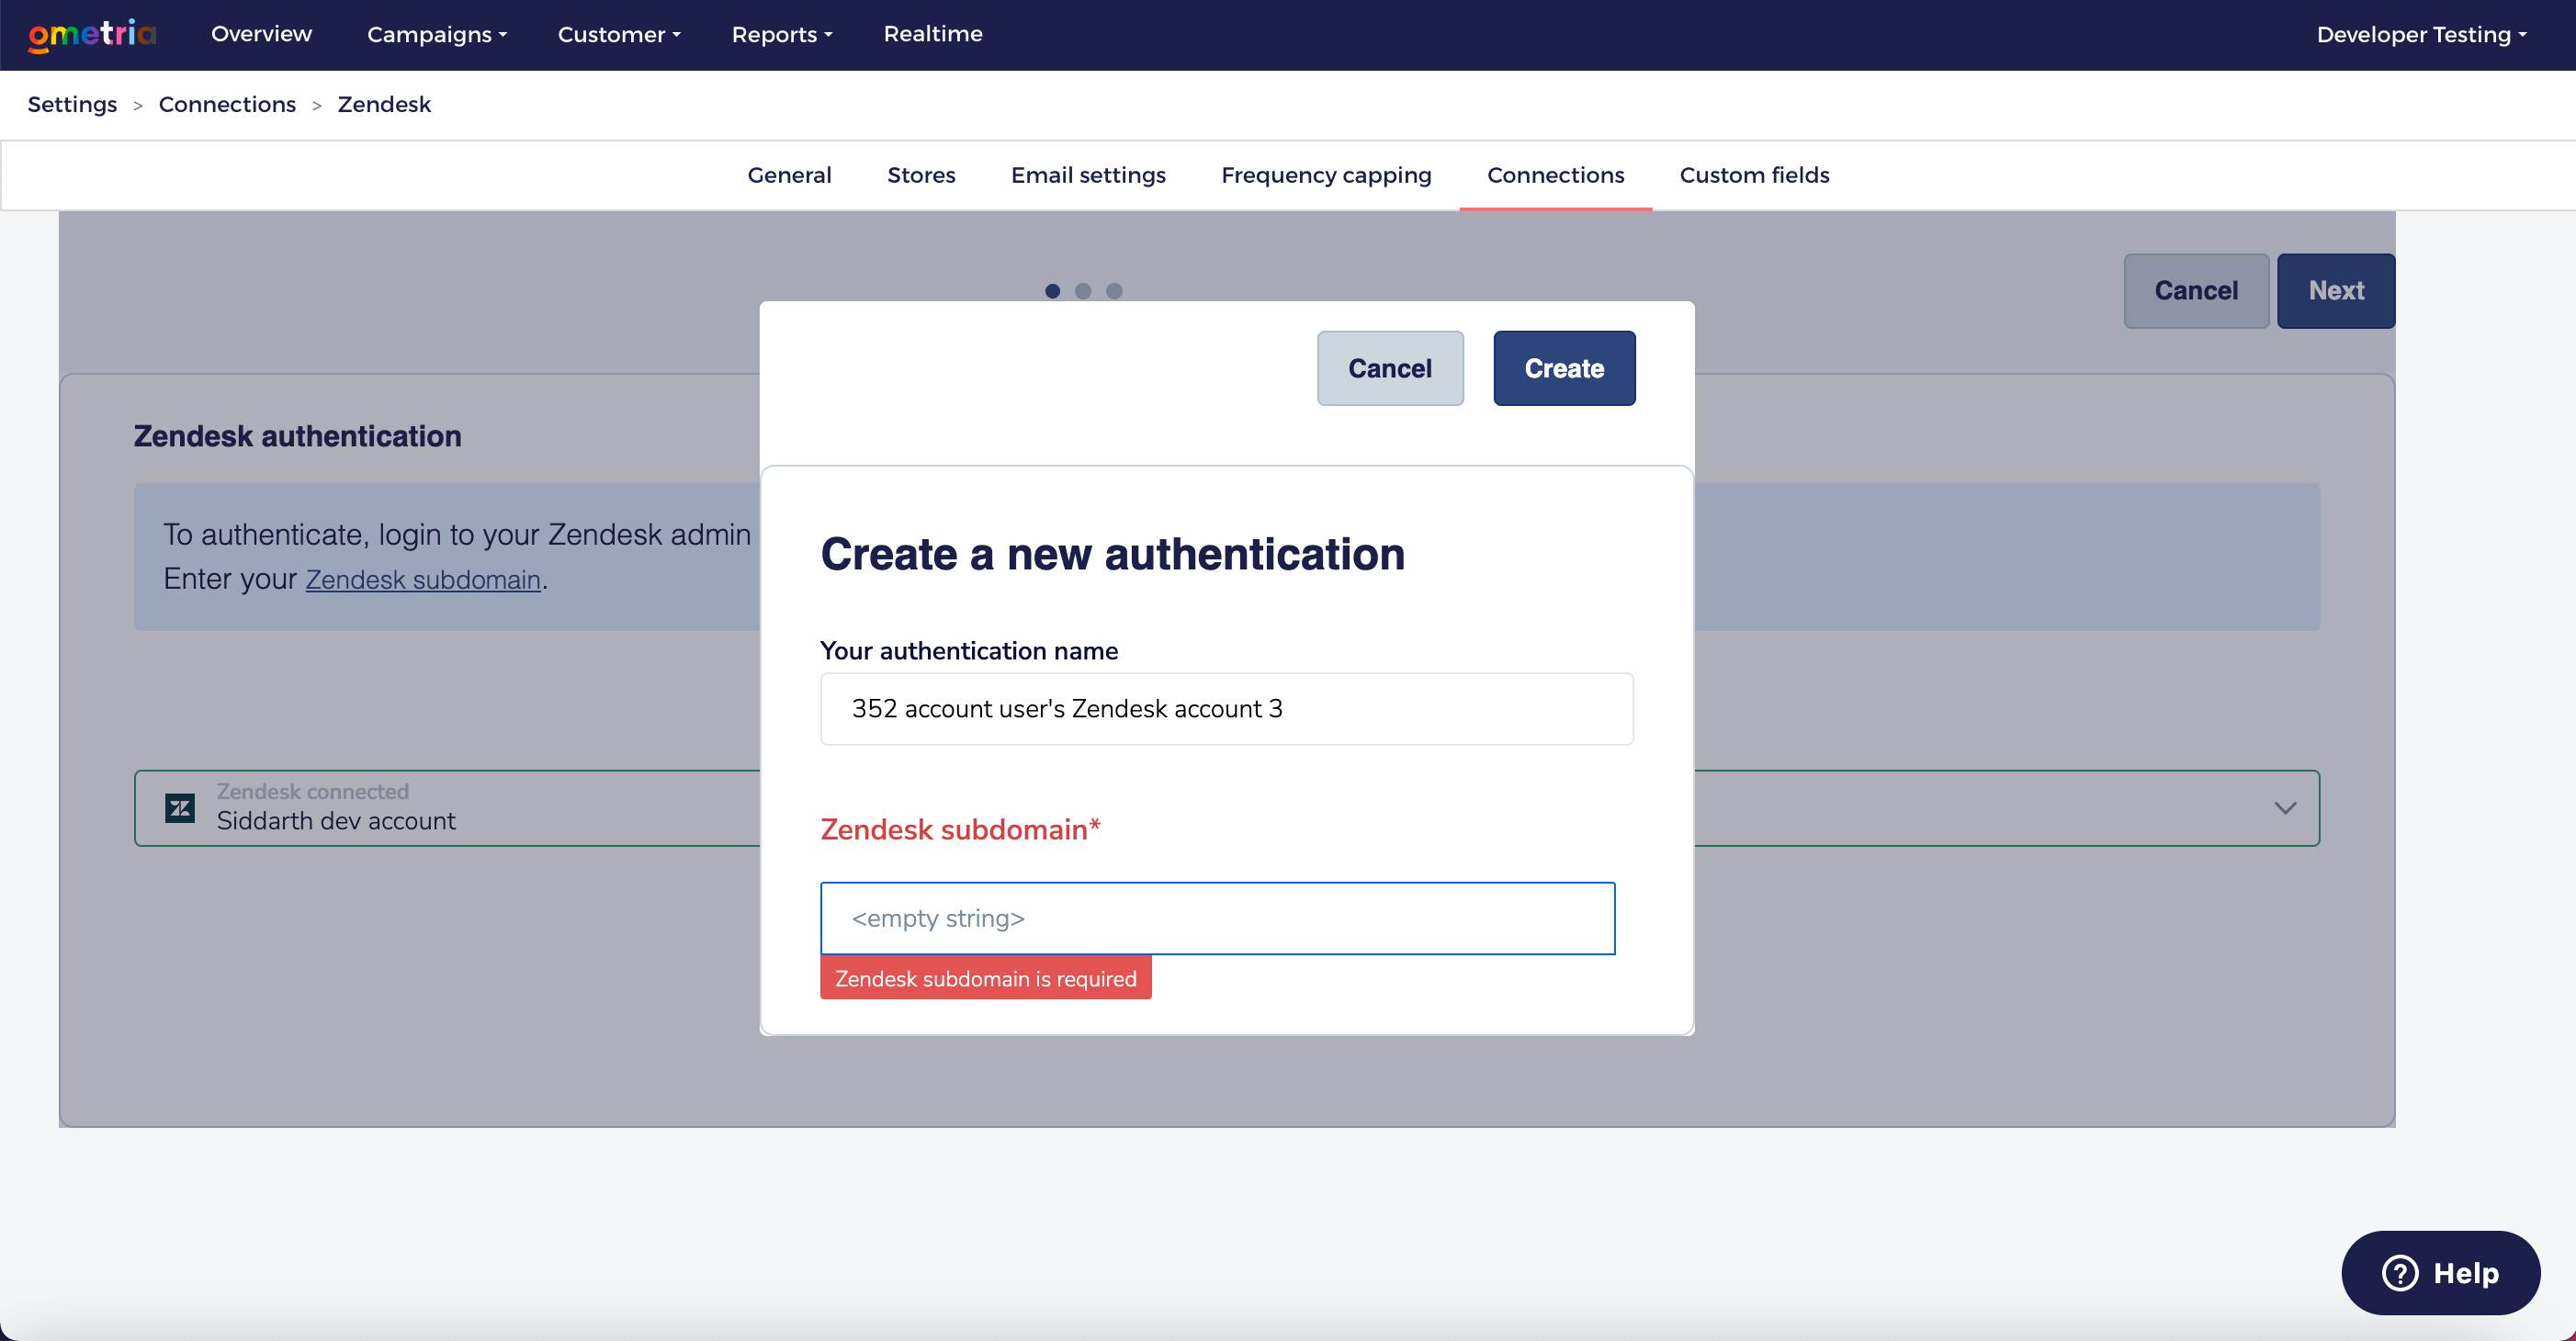Image resolution: width=2576 pixels, height=1341 pixels.
Task: Click the 'Zendesk subdomain is required' error message
Action: (x=986, y=978)
